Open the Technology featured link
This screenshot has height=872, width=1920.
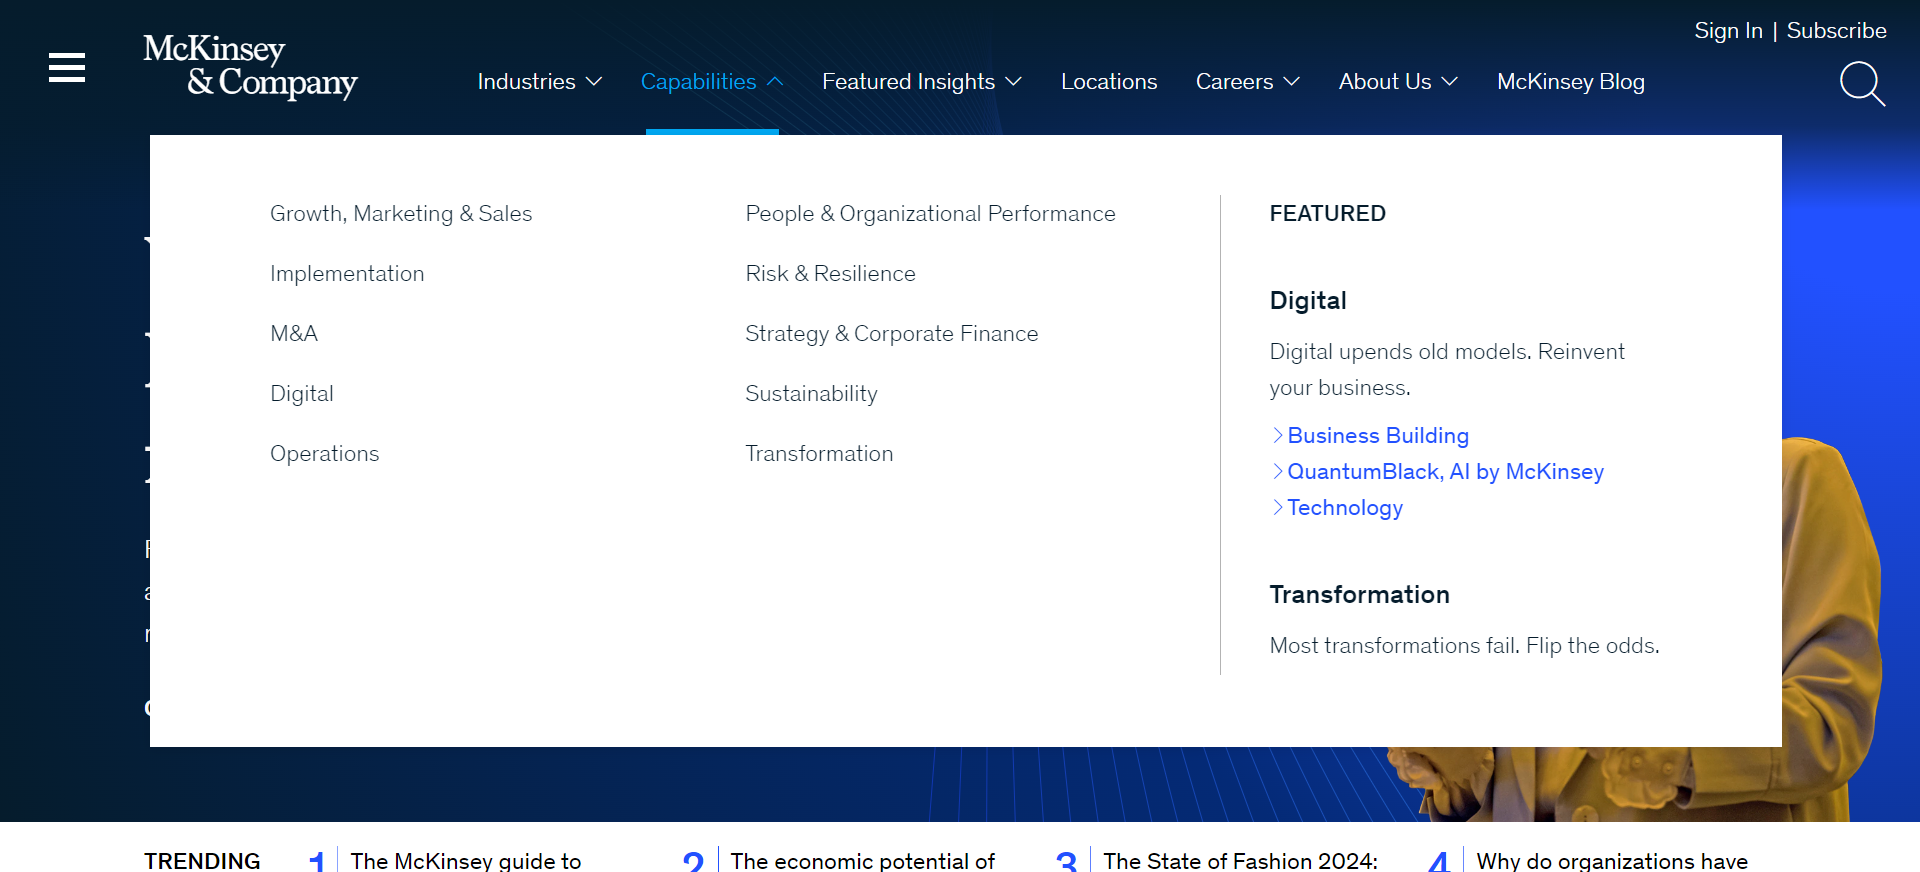(1345, 508)
